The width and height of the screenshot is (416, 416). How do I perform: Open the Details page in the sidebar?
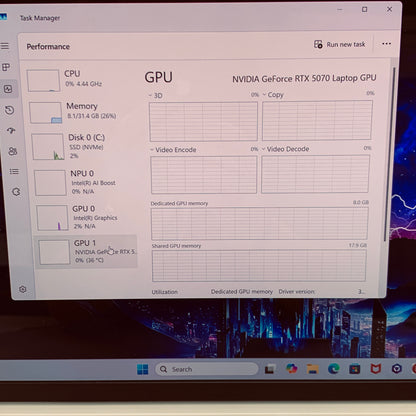coord(14,172)
